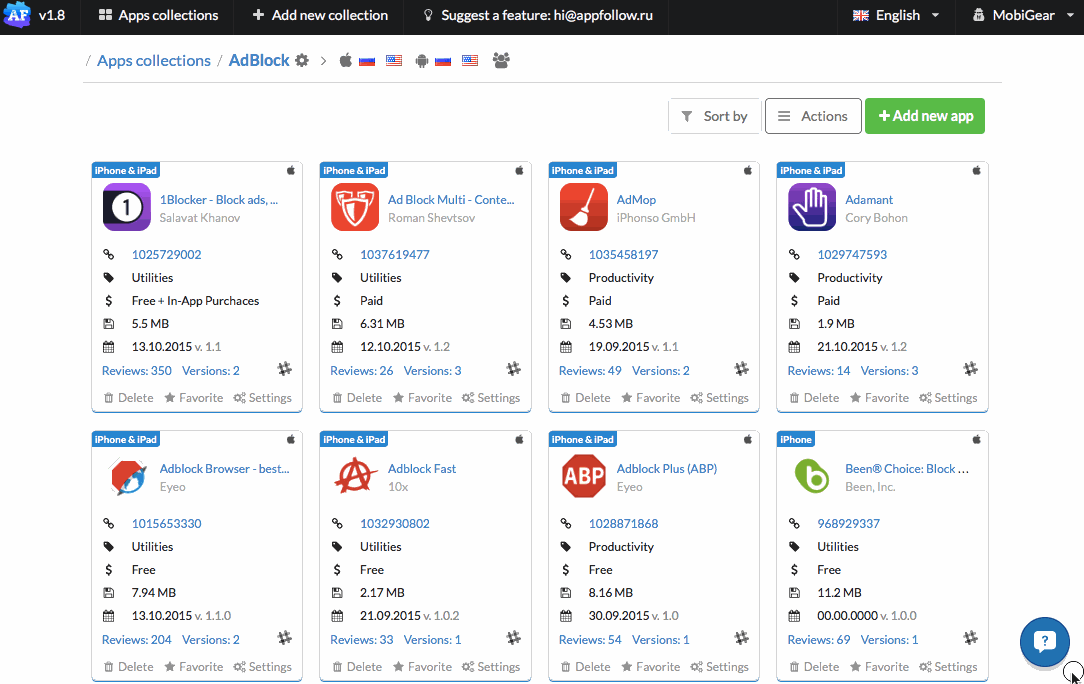Mark Adamant as Favorite
The width and height of the screenshot is (1084, 684).
(x=878, y=398)
